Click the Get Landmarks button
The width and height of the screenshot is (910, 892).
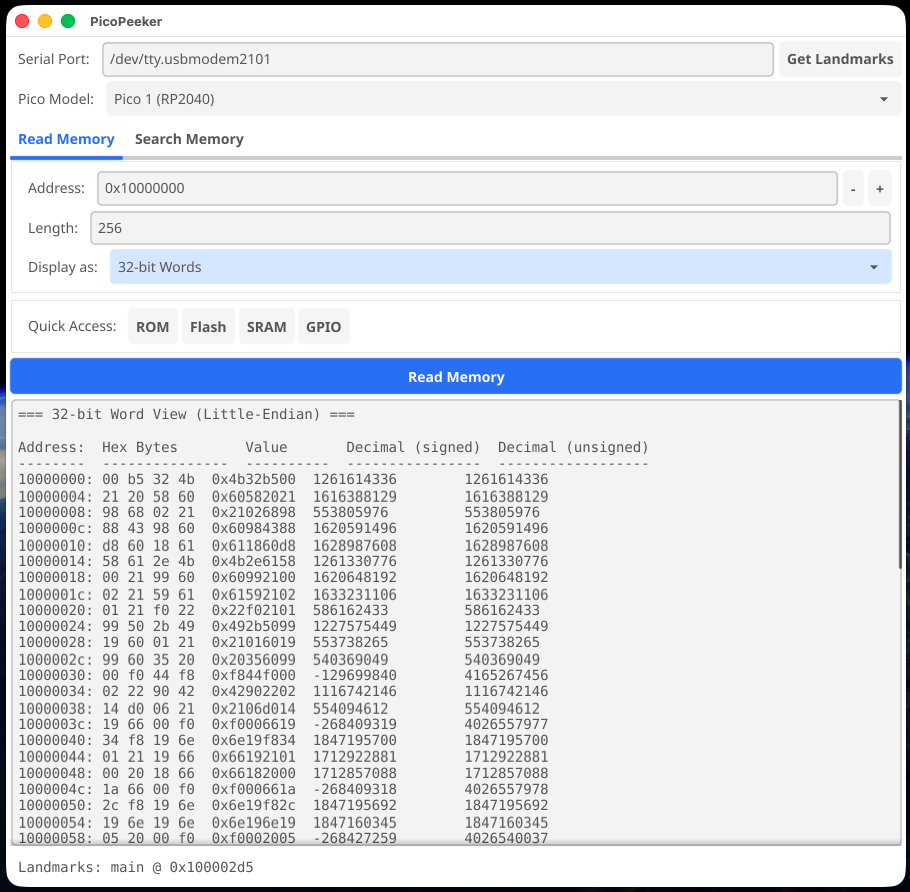tap(840, 59)
